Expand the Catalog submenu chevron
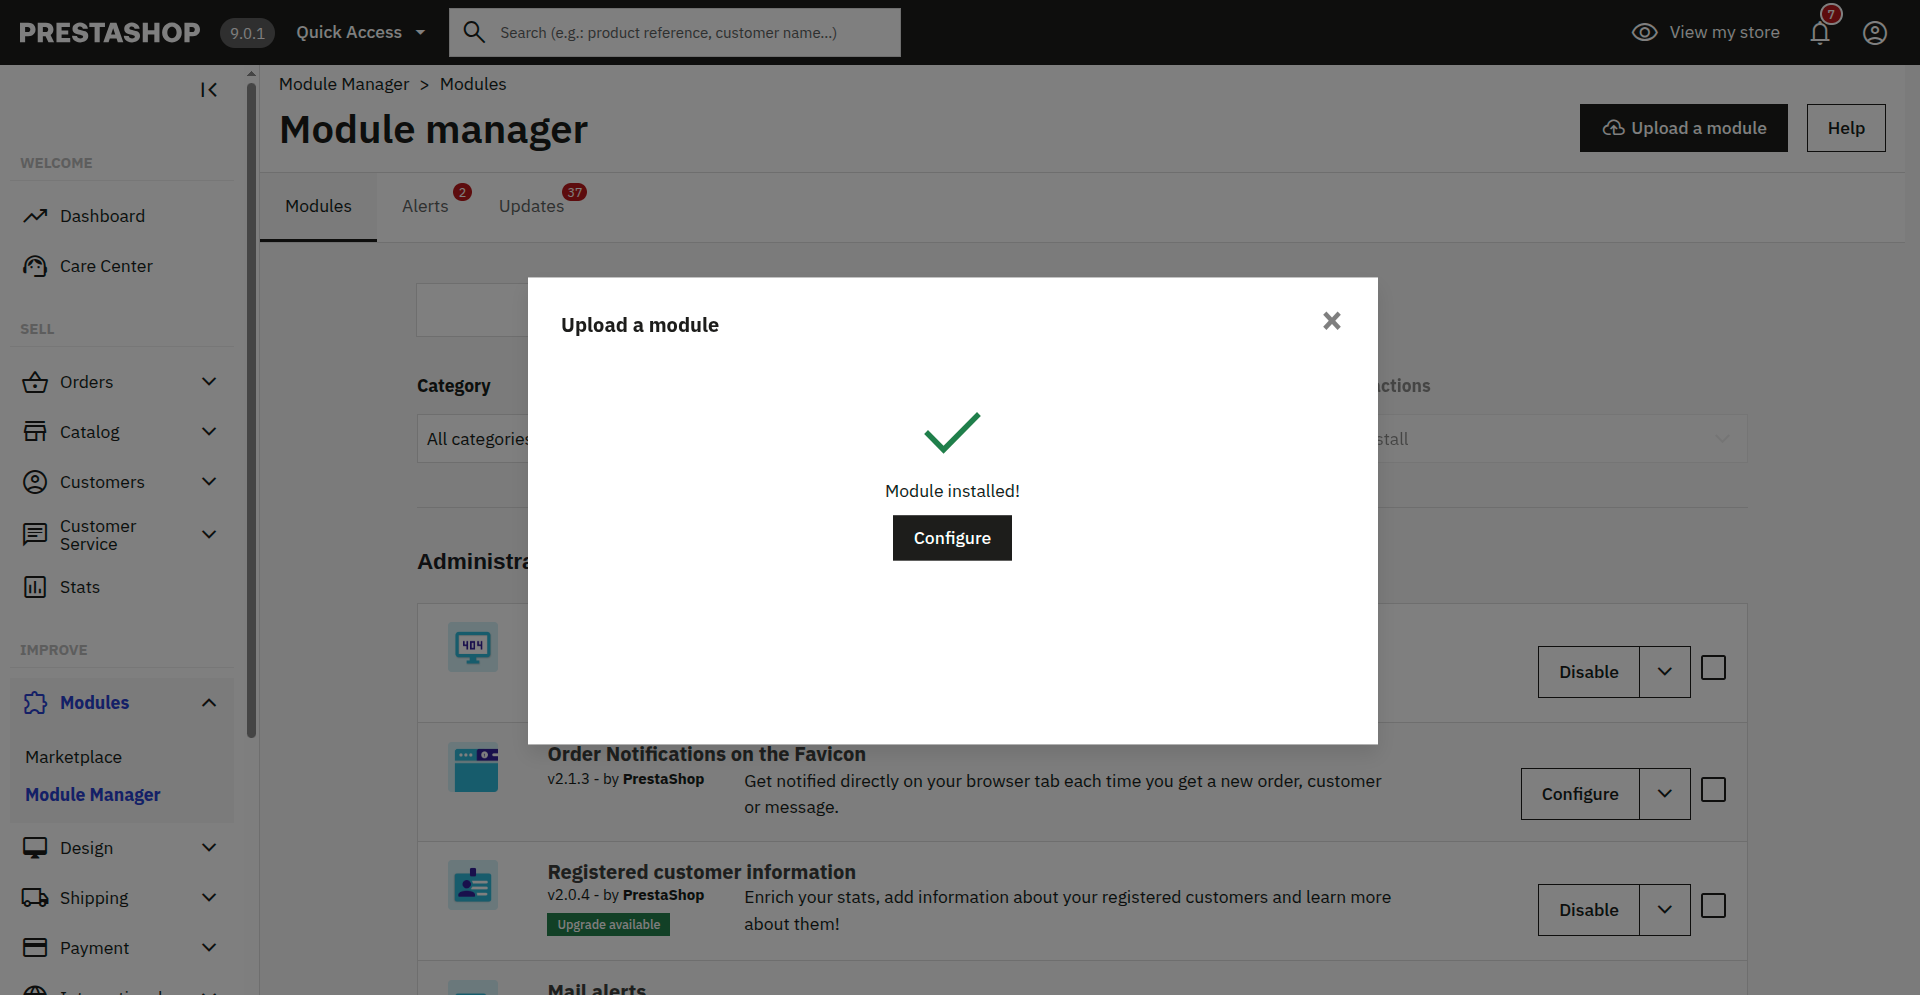The width and height of the screenshot is (1920, 995). tap(209, 432)
